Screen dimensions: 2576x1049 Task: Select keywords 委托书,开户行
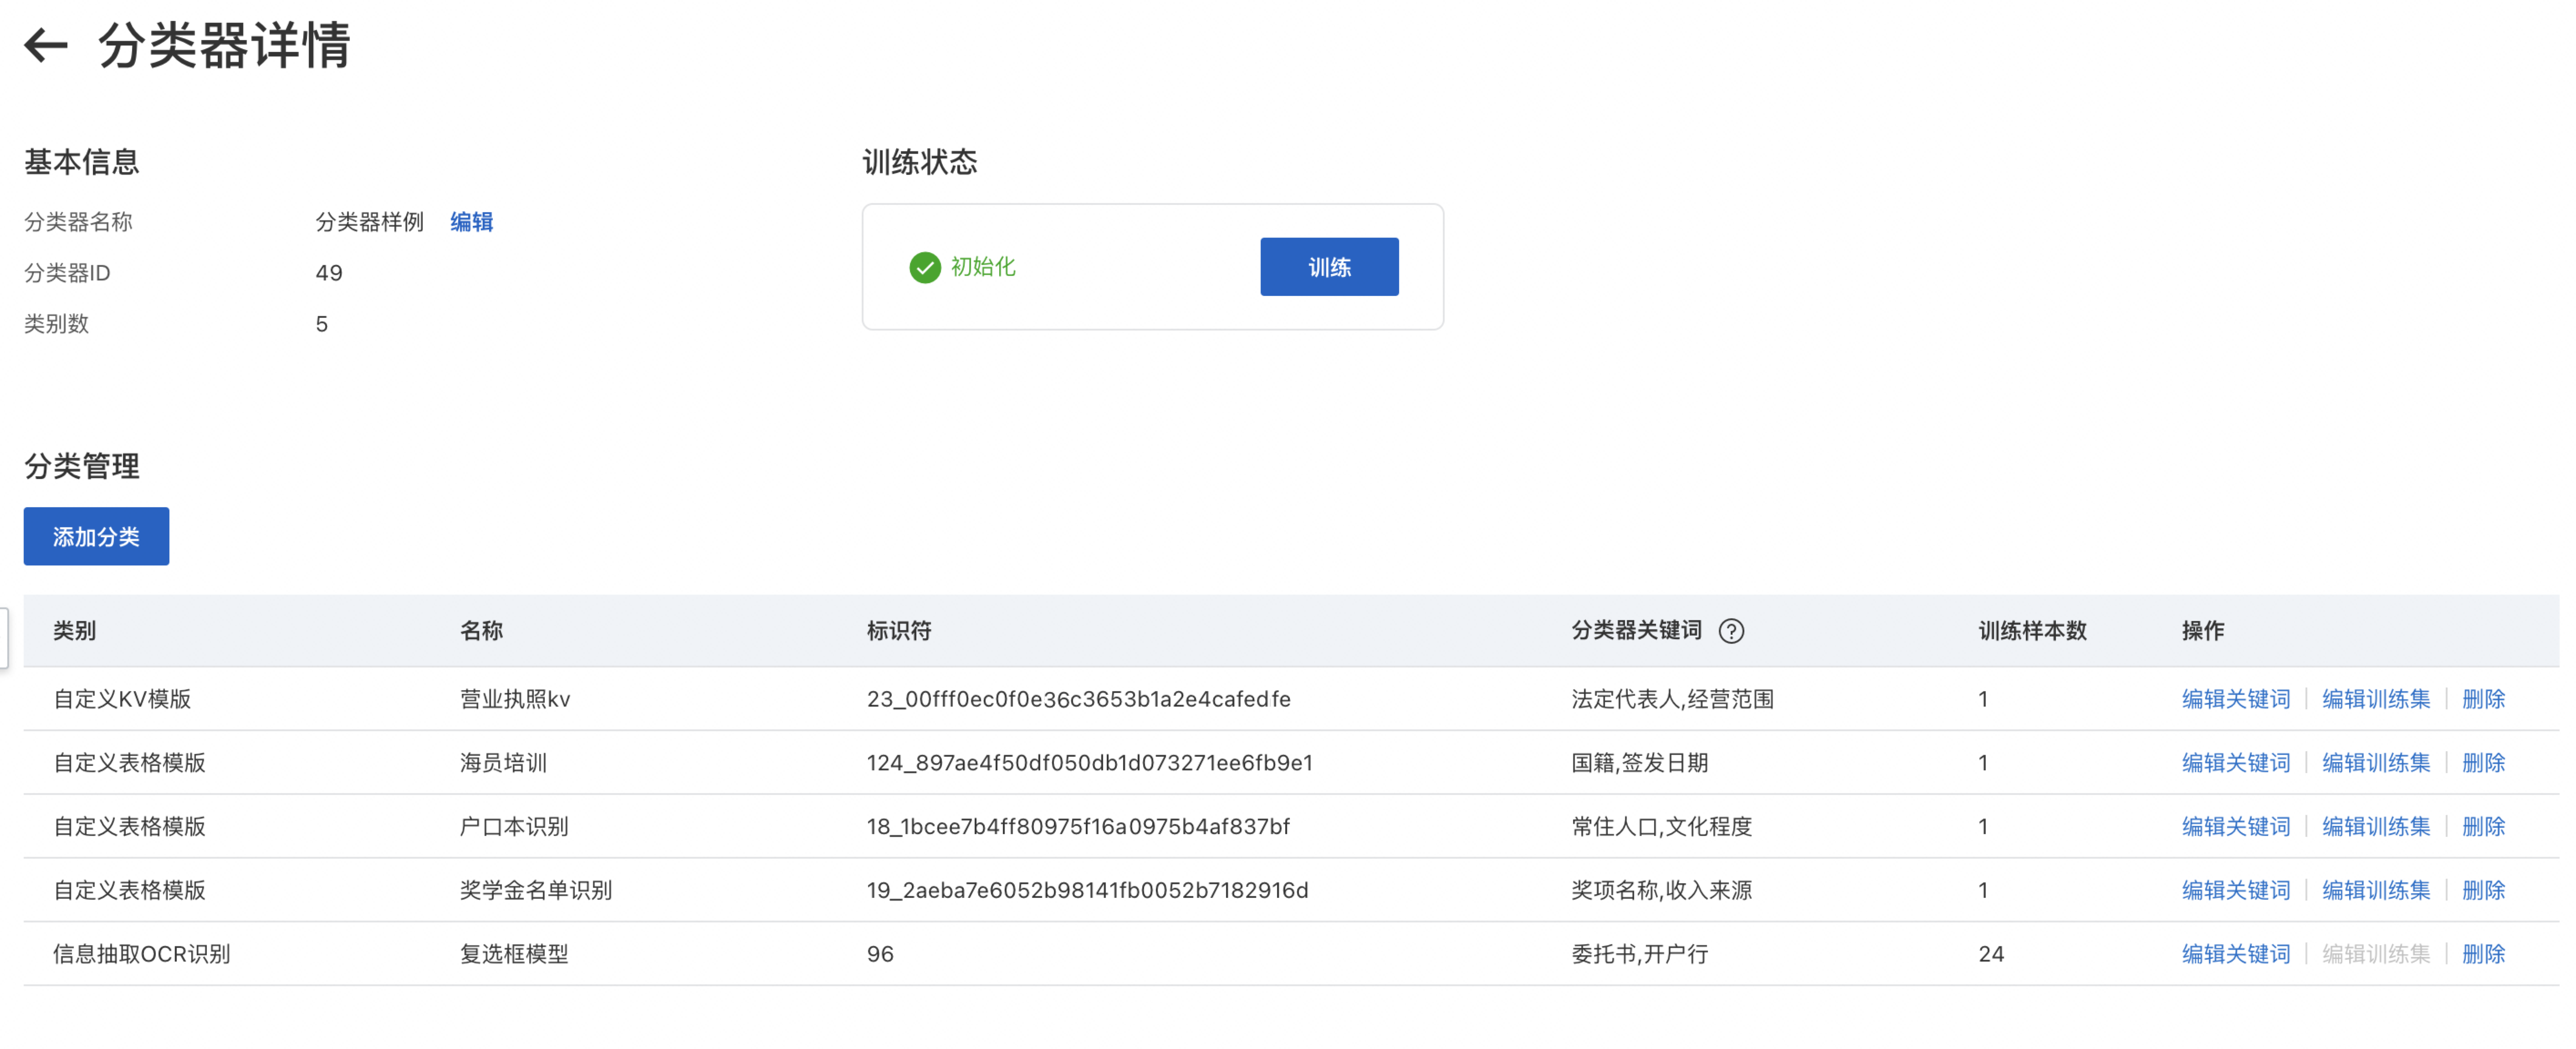pyautogui.click(x=1639, y=954)
